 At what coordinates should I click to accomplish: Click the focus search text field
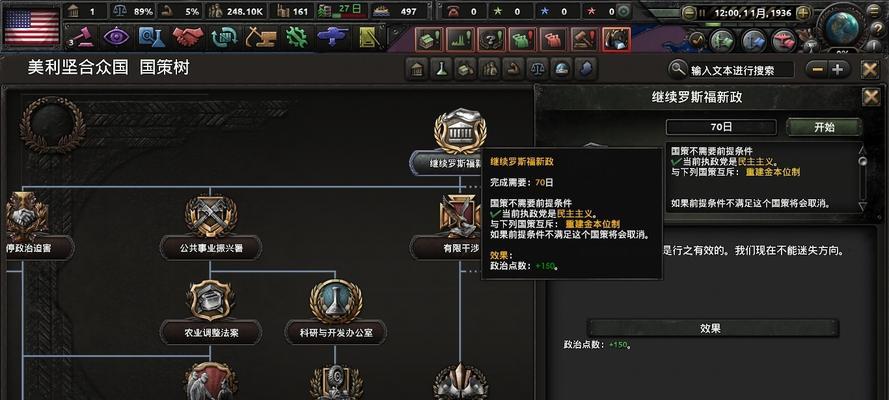(x=740, y=70)
